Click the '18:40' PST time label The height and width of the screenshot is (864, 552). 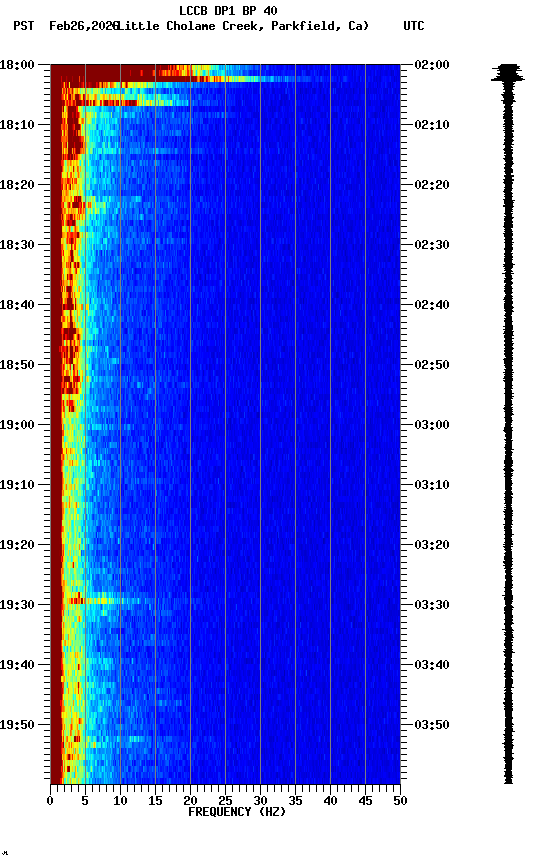tap(17, 305)
